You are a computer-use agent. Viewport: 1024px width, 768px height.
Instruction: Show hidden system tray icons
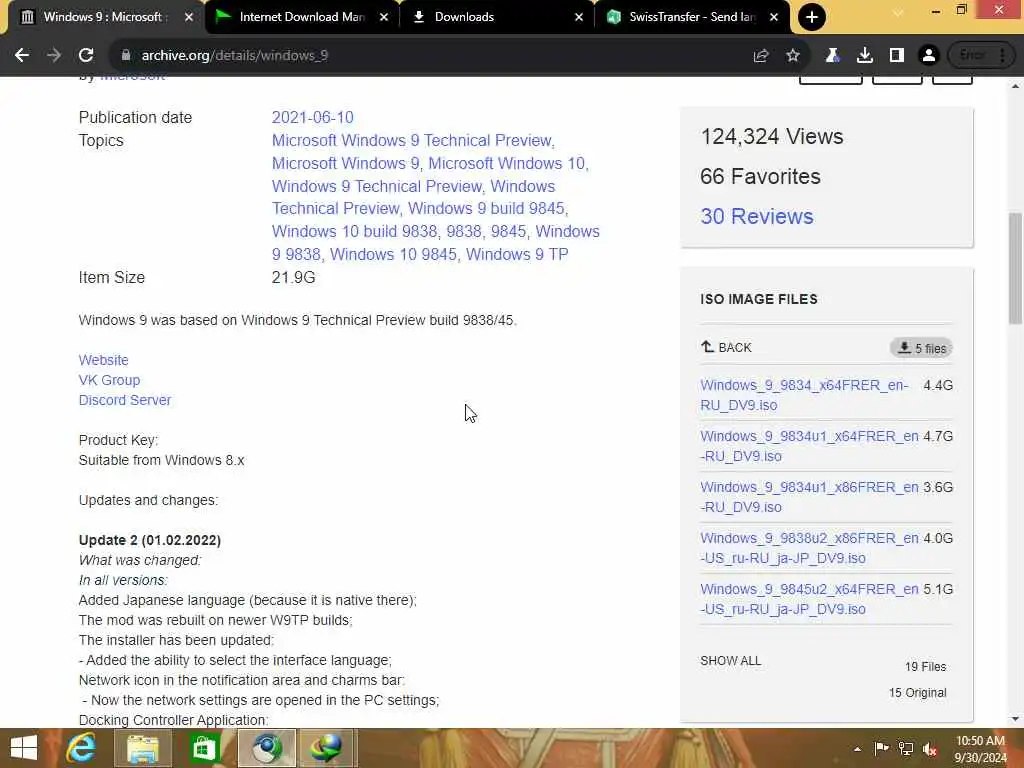857,749
